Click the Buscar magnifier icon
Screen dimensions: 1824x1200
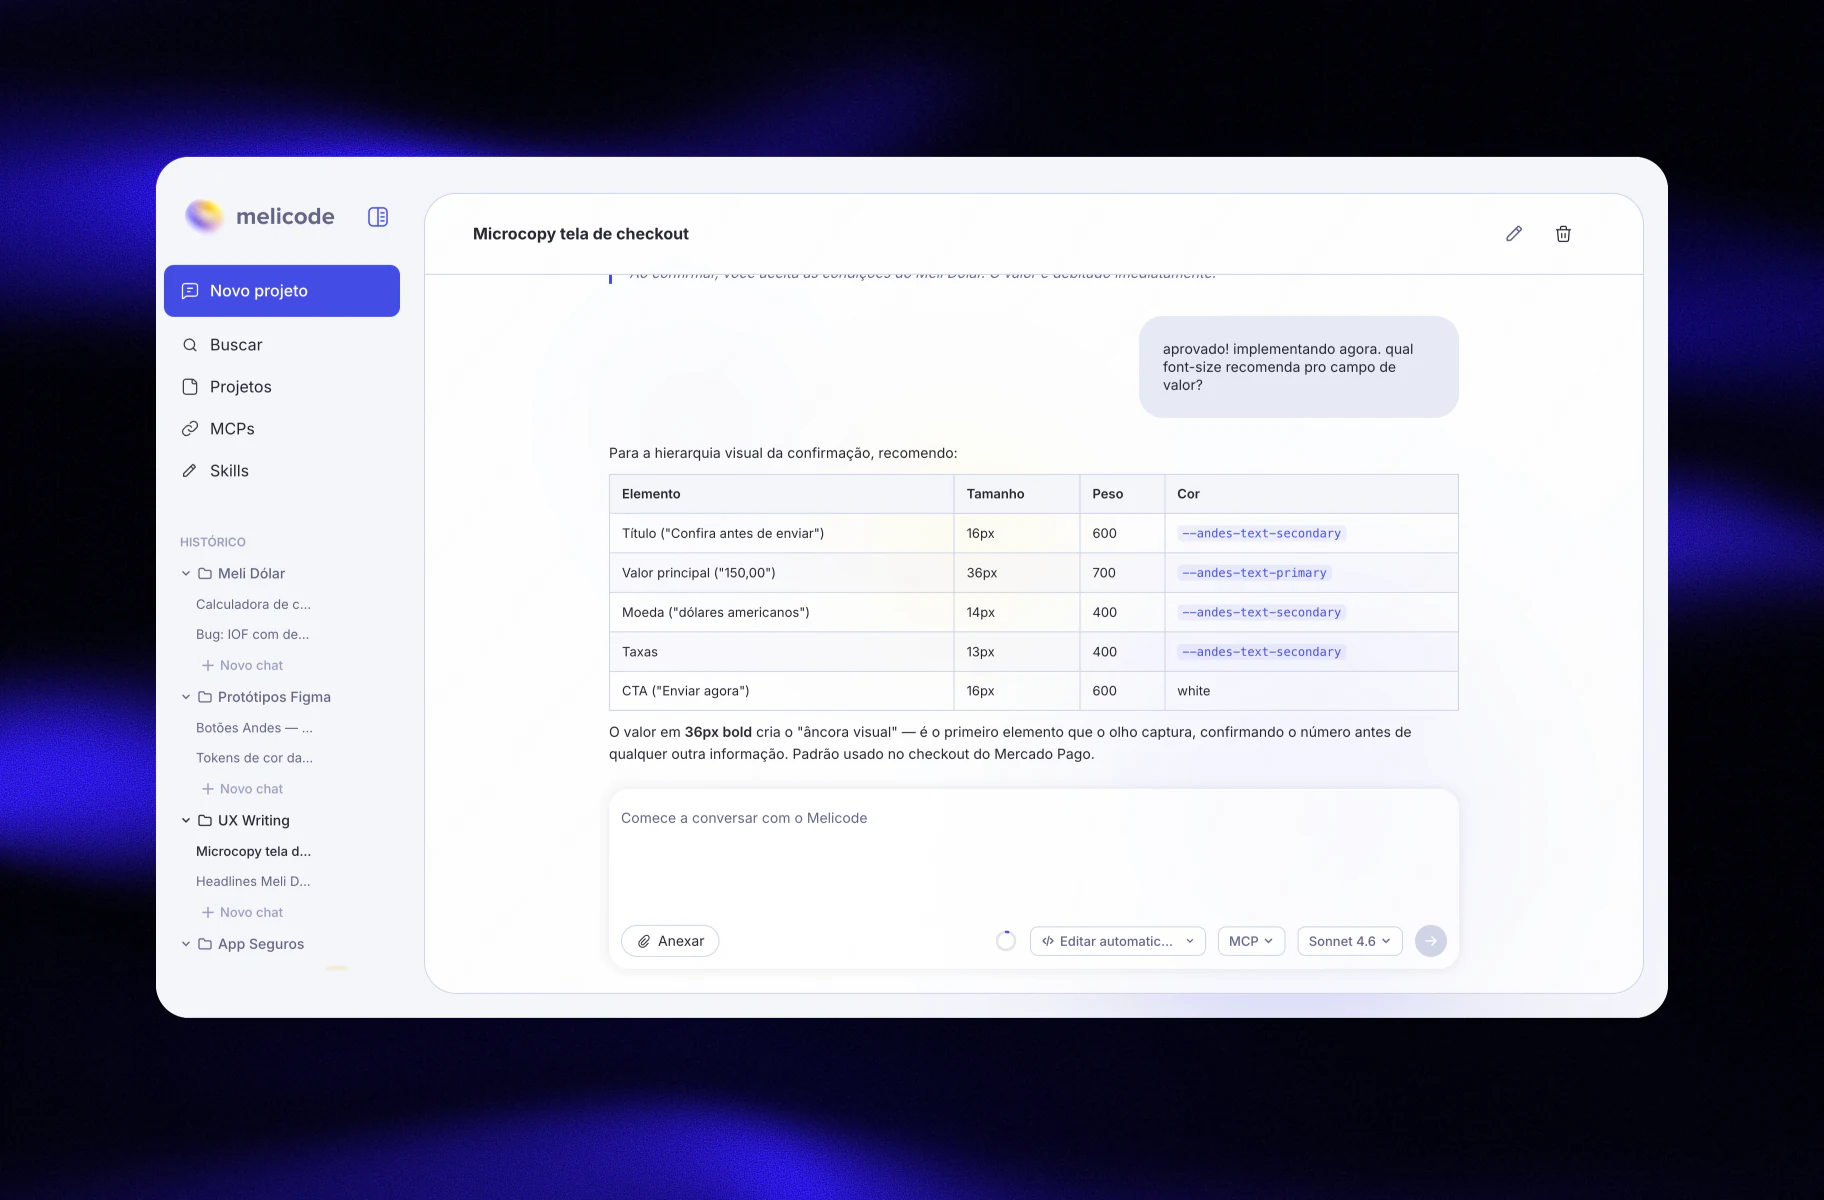[190, 345]
